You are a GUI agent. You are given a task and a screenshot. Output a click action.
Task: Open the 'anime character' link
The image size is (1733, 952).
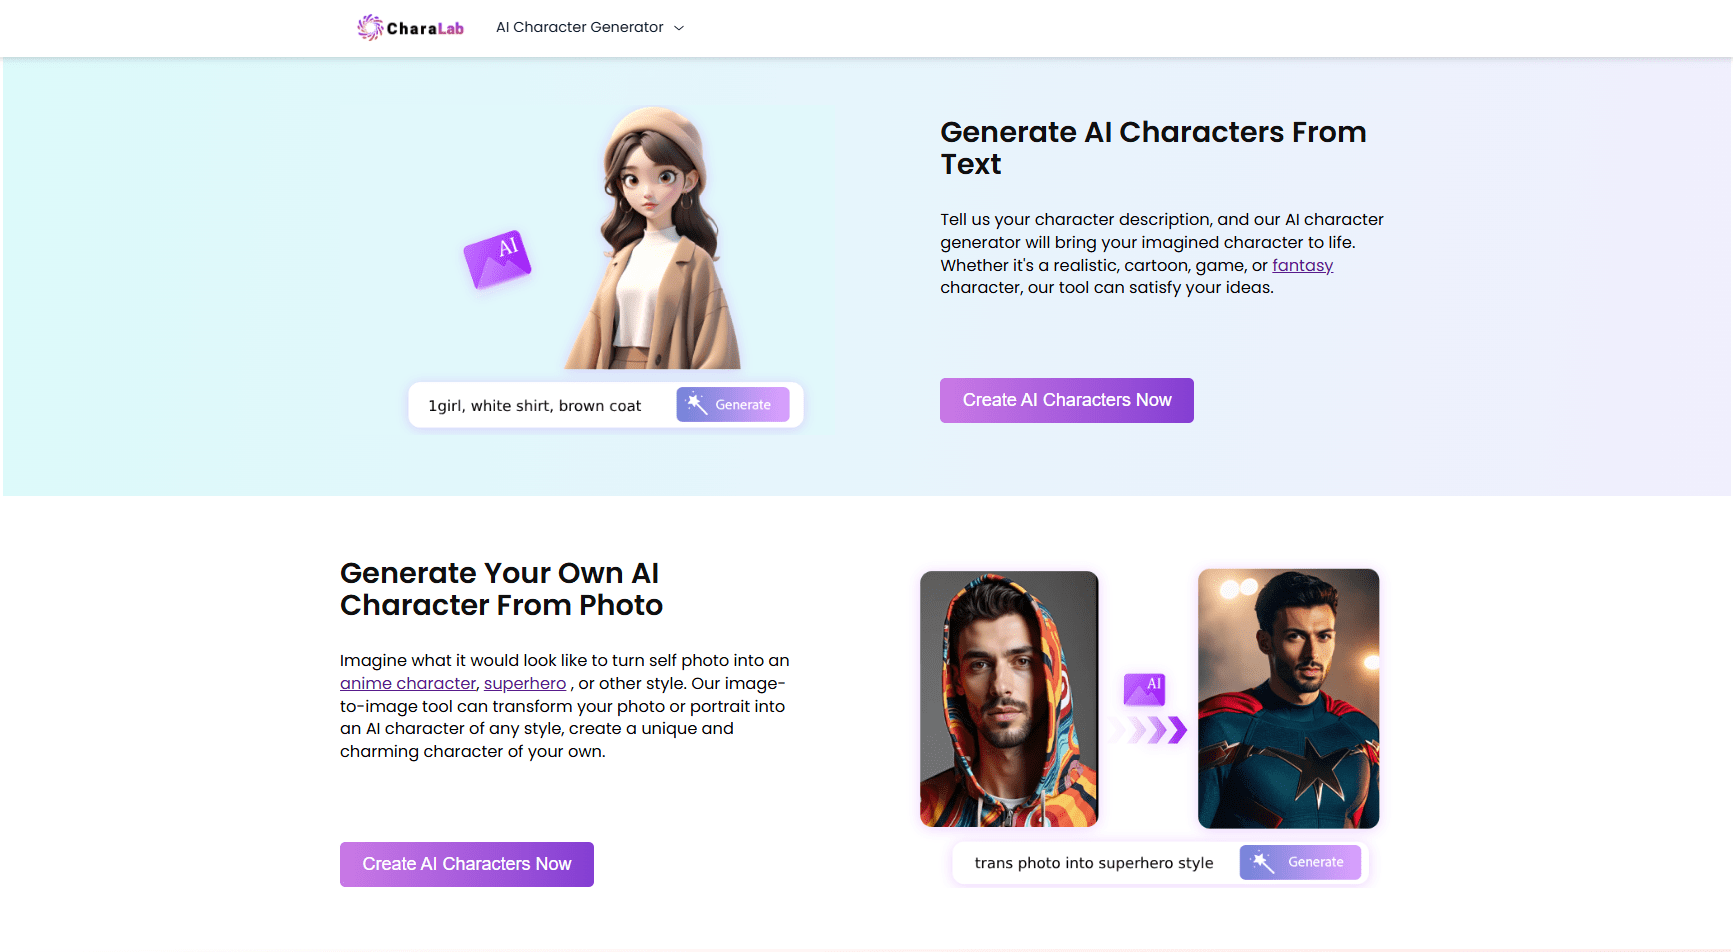408,684
